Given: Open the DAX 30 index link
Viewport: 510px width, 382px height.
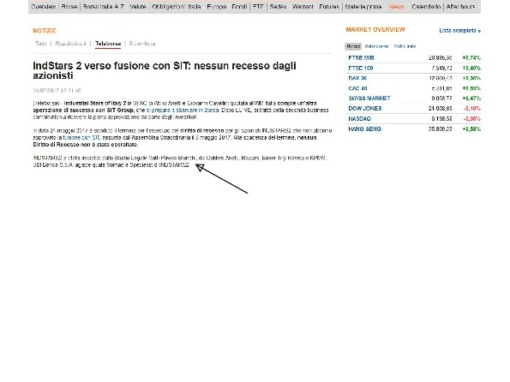Looking at the screenshot, I should (357, 78).
